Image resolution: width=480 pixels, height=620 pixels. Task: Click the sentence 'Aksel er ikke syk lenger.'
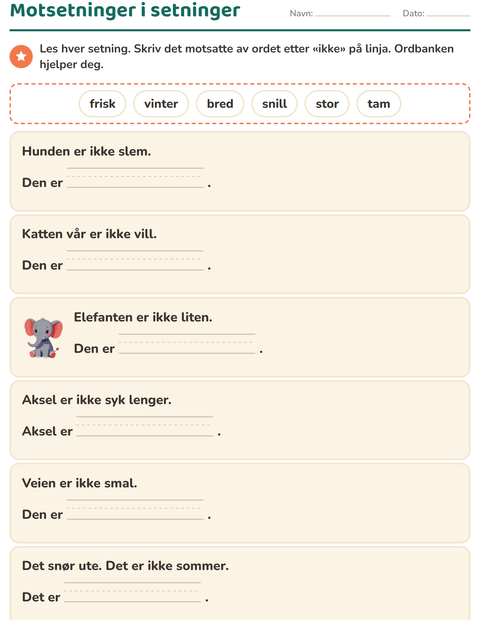[x=97, y=400]
